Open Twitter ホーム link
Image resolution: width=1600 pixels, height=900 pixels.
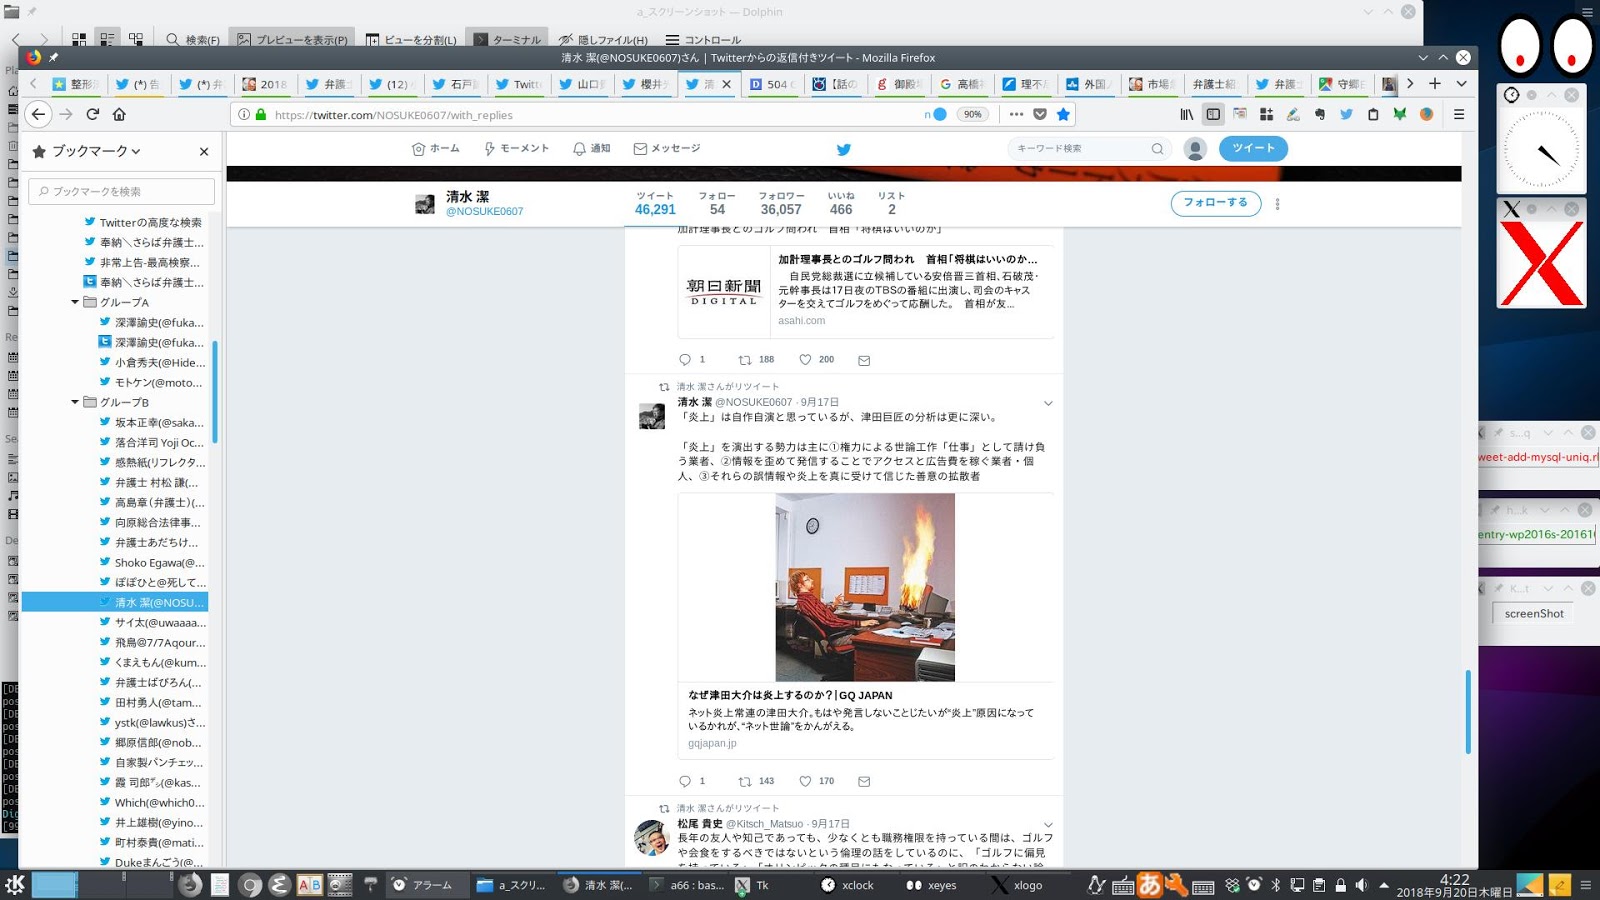coord(436,148)
